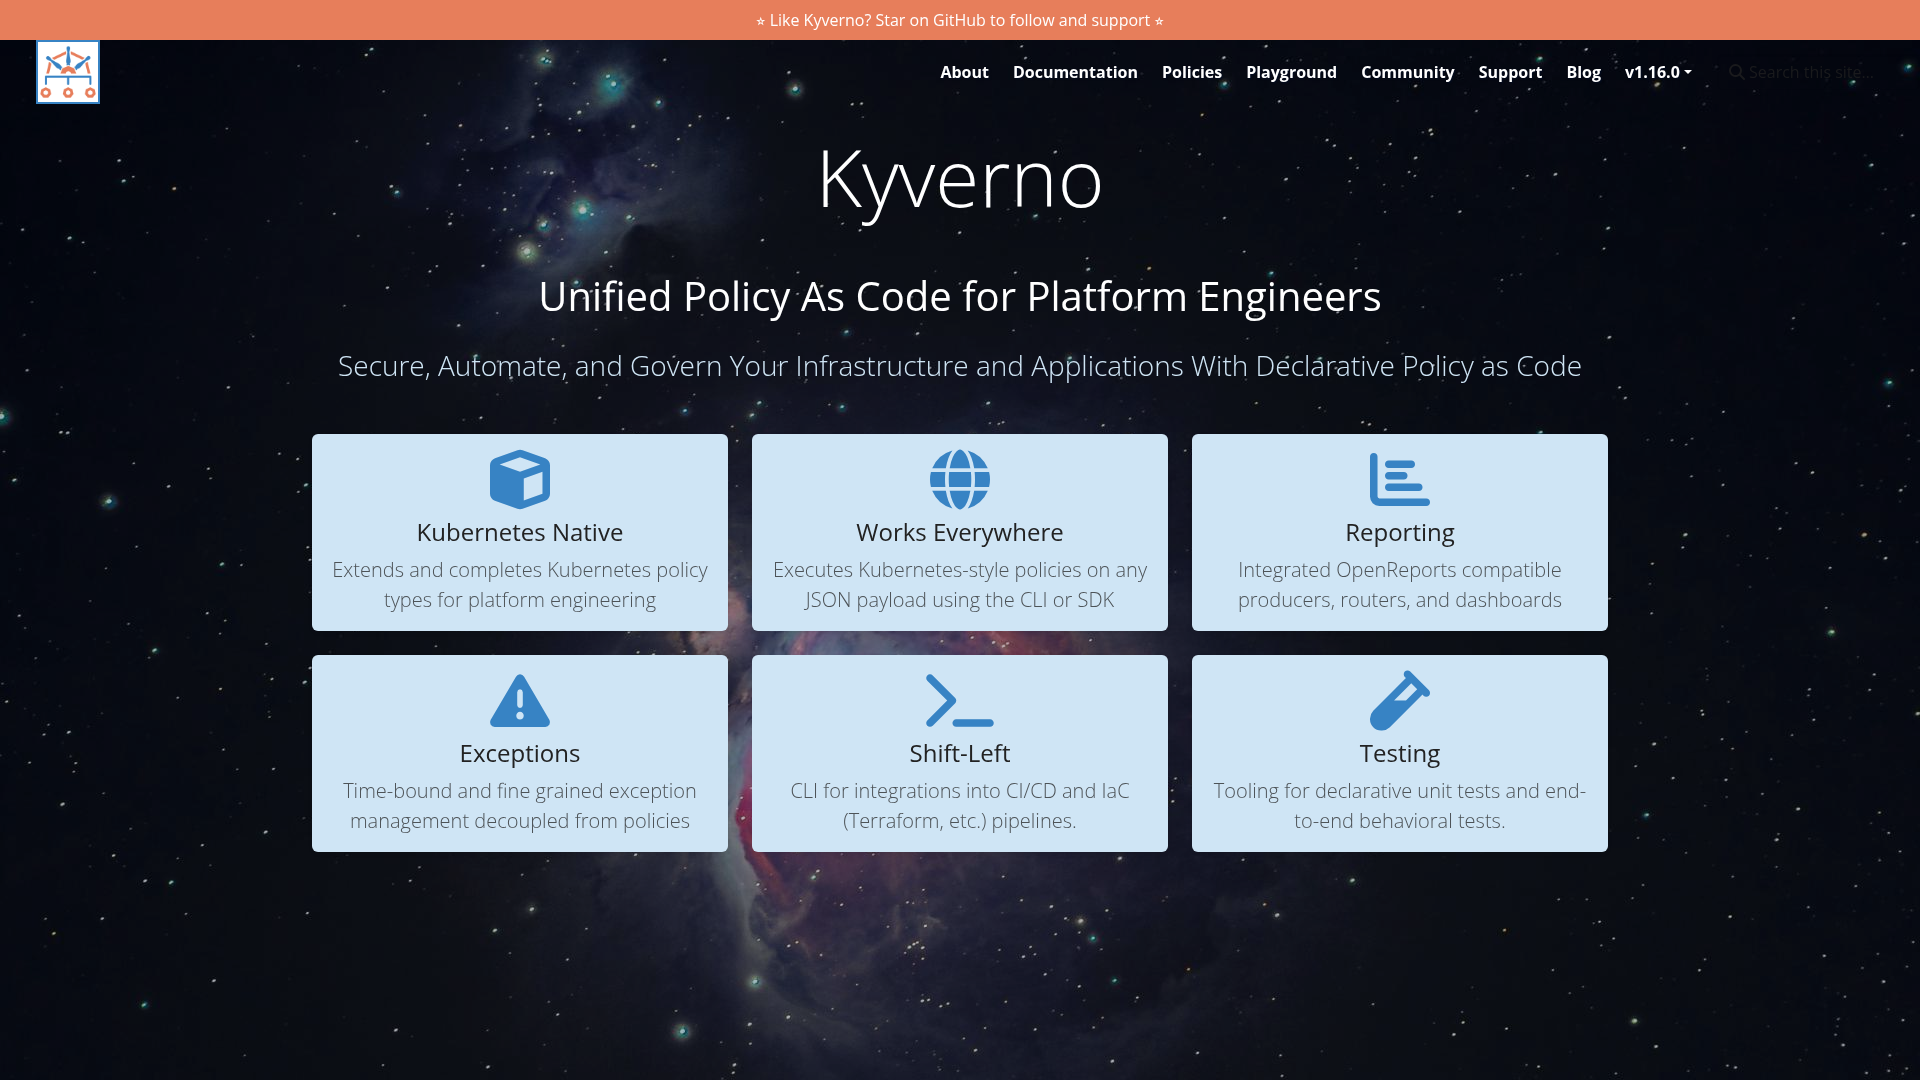Open the v1.16.0 version dropdown
The height and width of the screenshot is (1080, 1920).
pyautogui.click(x=1654, y=72)
